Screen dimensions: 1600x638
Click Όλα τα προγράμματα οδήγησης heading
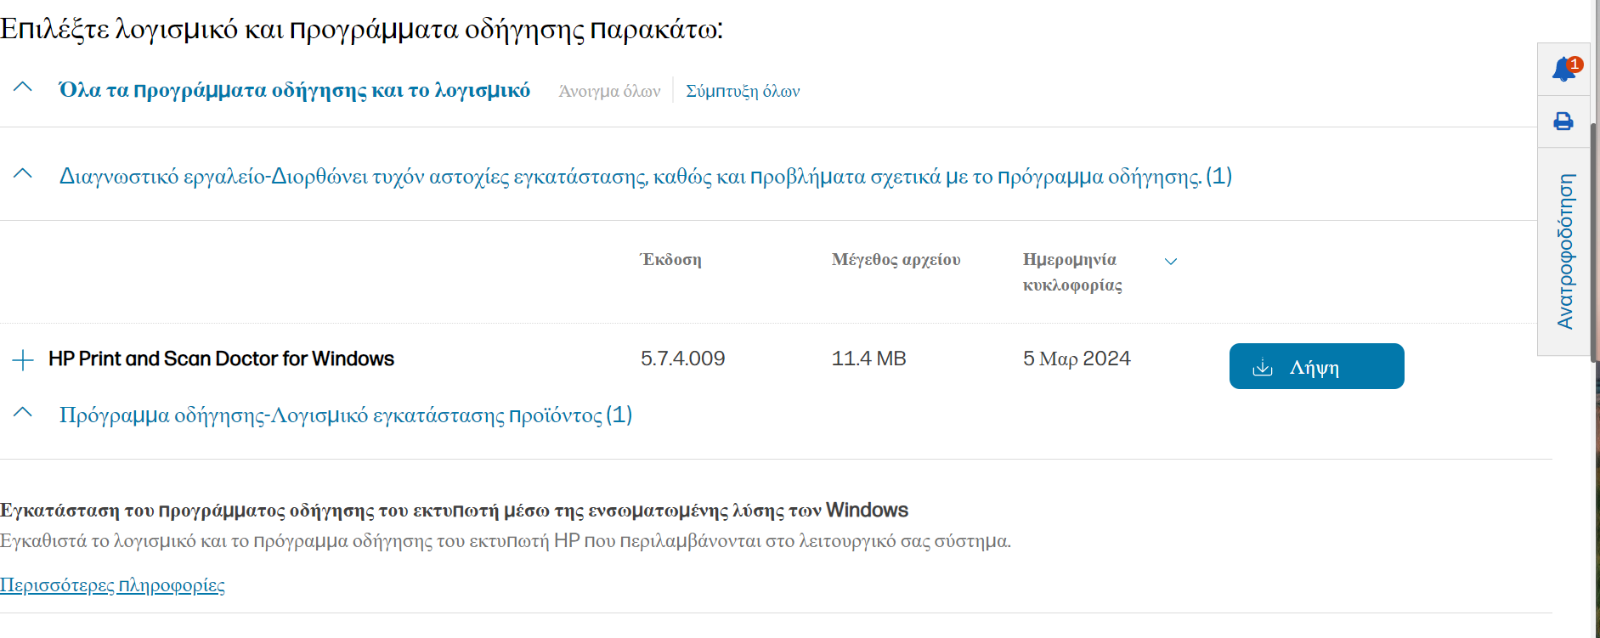click(x=294, y=90)
